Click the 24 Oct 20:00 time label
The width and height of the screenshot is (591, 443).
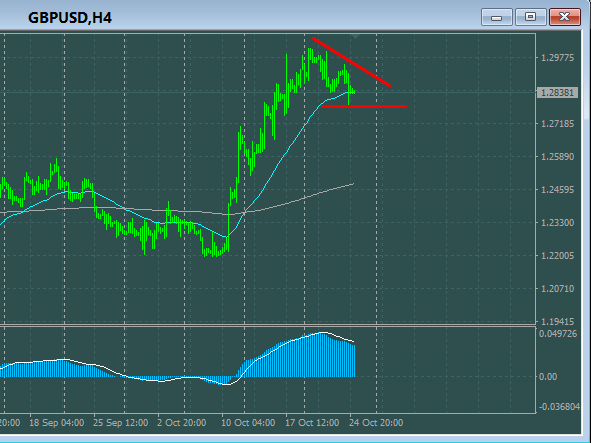coord(376,423)
